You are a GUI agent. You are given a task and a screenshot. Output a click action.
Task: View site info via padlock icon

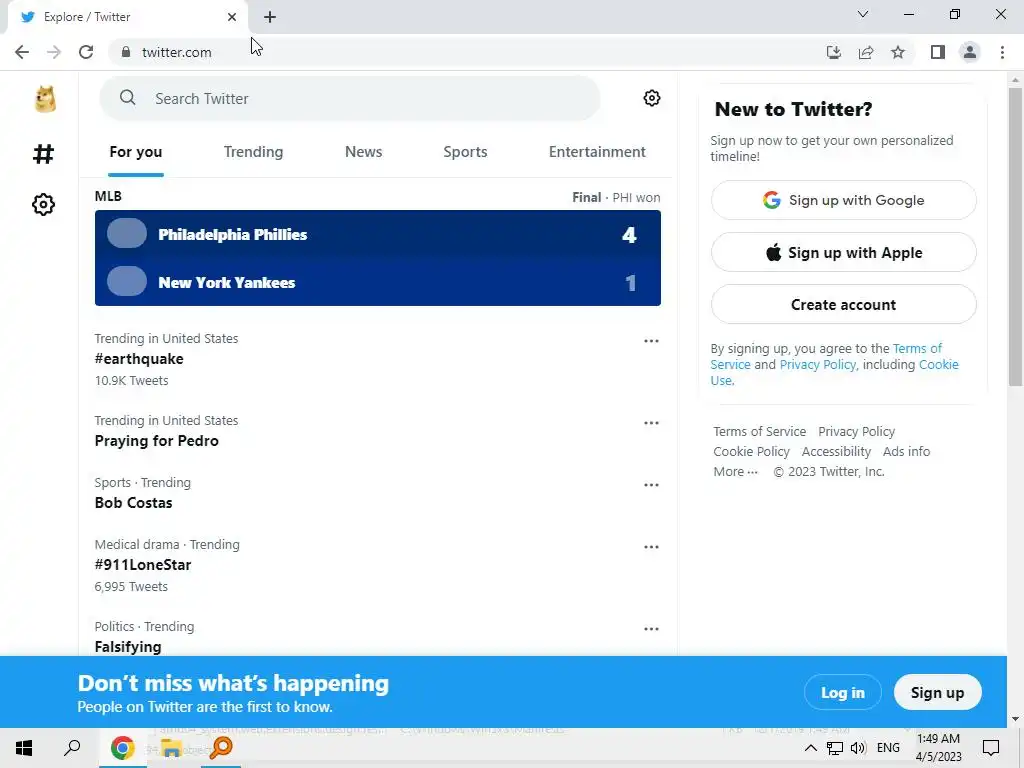pos(126,52)
